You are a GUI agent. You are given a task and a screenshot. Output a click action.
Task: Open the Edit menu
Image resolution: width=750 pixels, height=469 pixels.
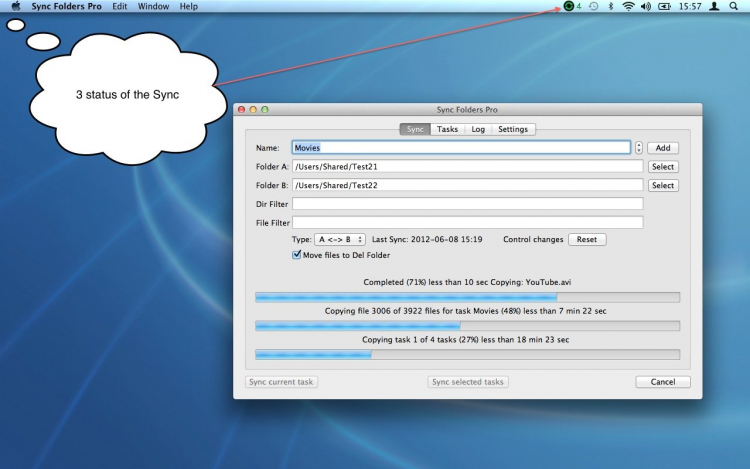[x=120, y=6]
